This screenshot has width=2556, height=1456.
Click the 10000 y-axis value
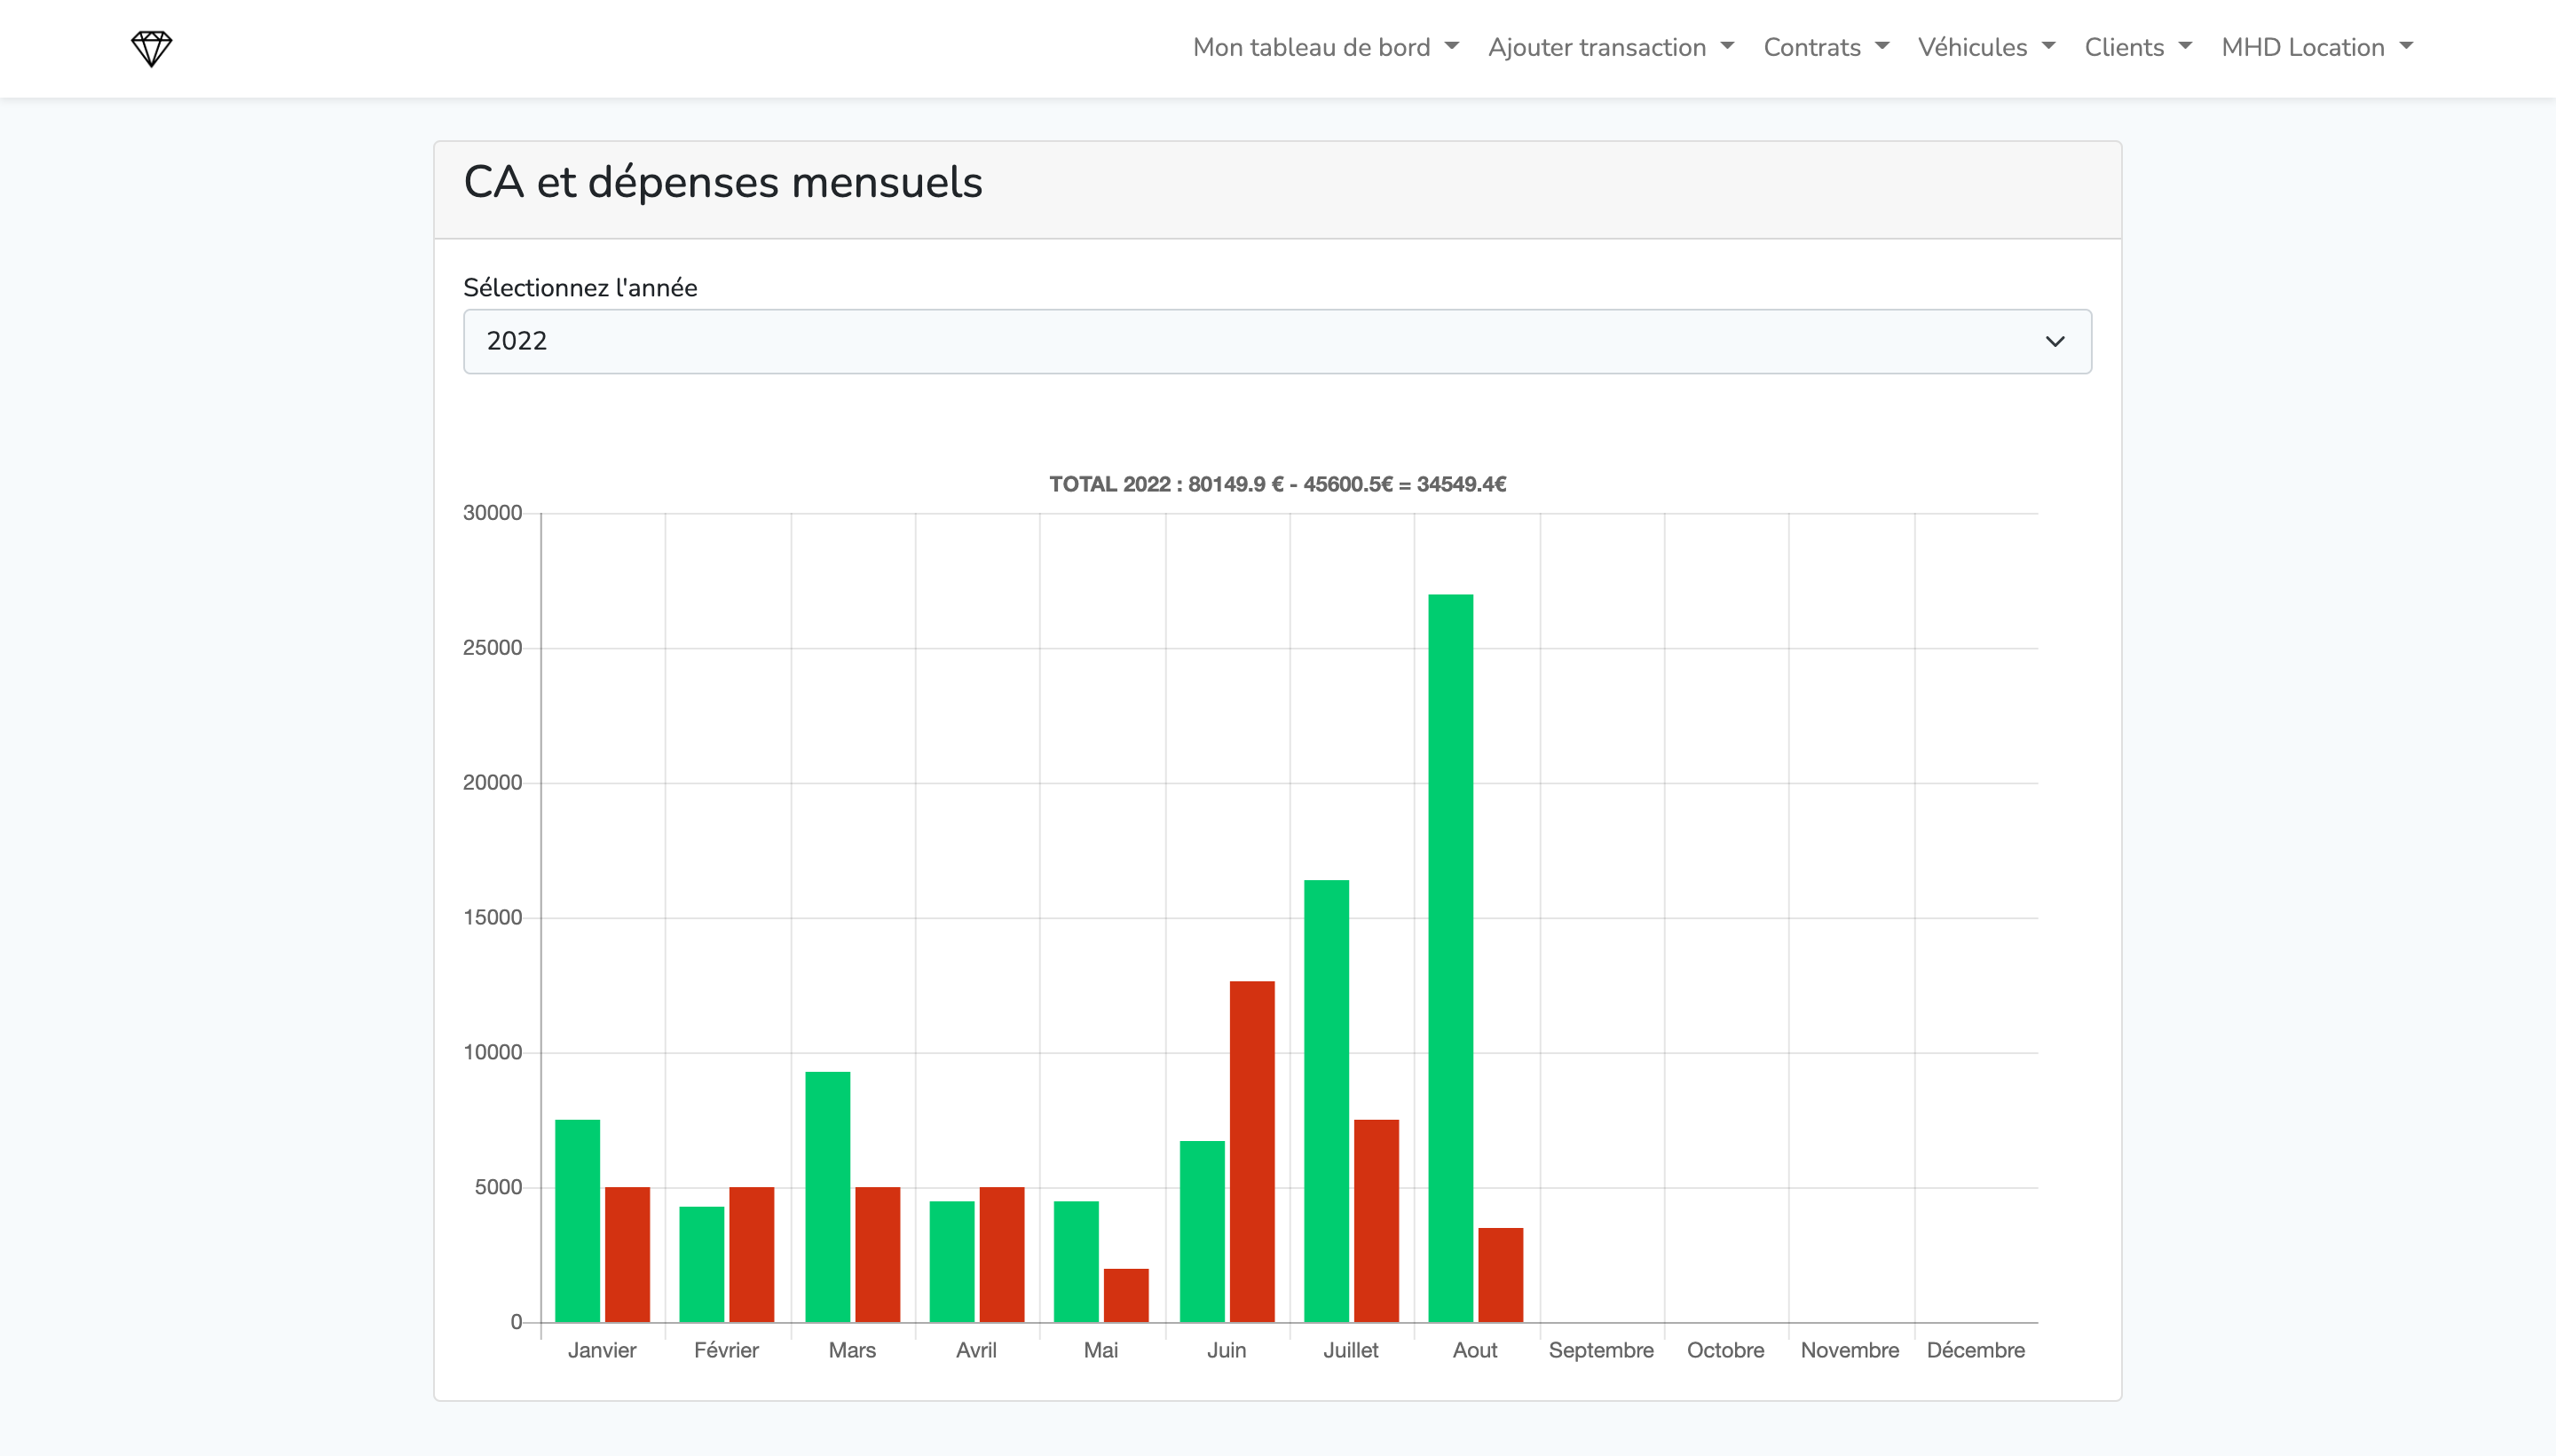click(x=492, y=1053)
